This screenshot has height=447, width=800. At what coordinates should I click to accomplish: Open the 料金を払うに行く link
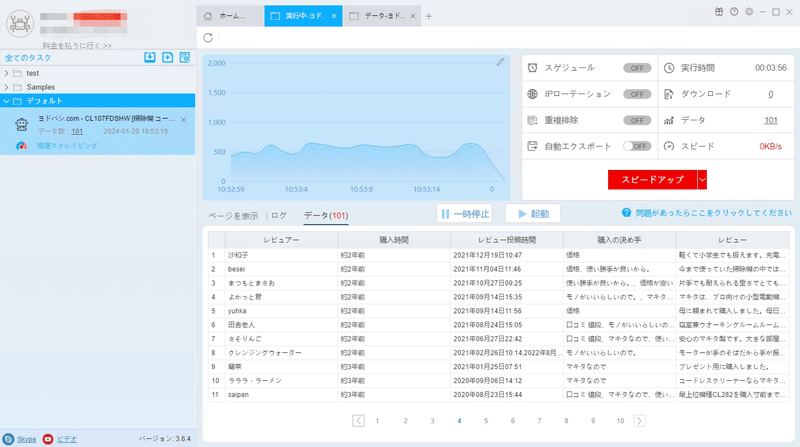click(x=77, y=45)
